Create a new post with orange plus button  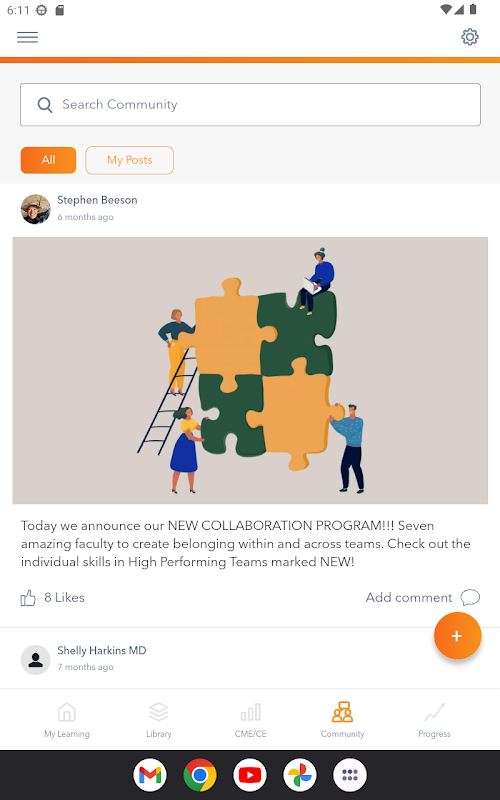click(457, 636)
